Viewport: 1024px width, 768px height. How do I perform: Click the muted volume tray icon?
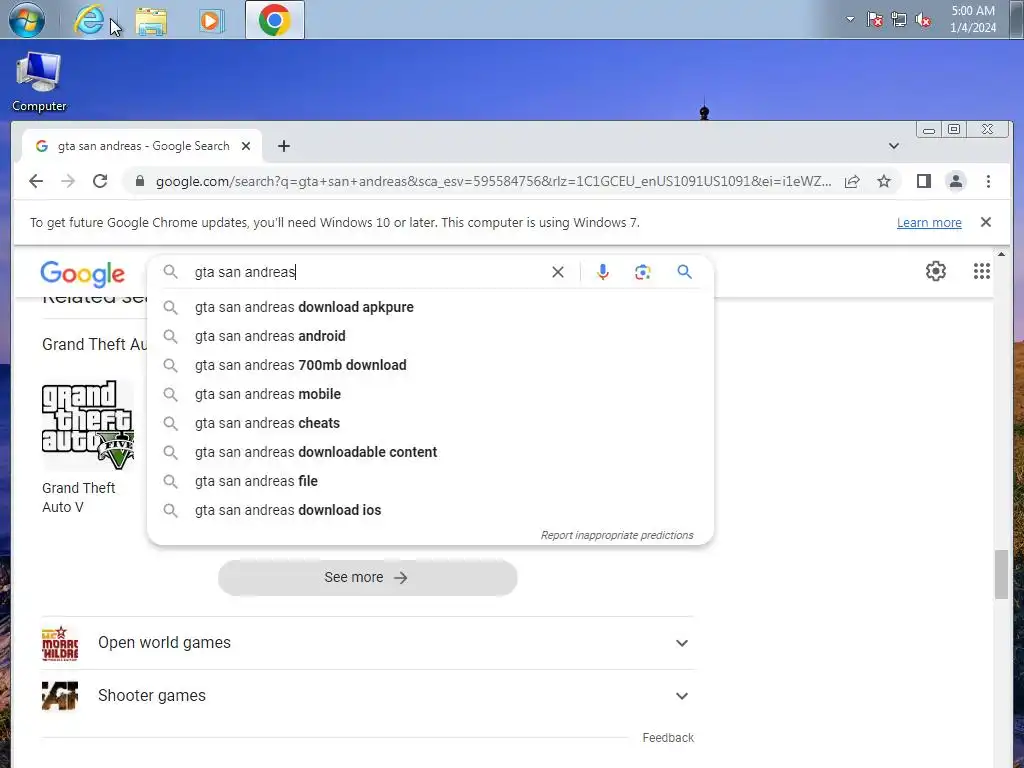923,20
